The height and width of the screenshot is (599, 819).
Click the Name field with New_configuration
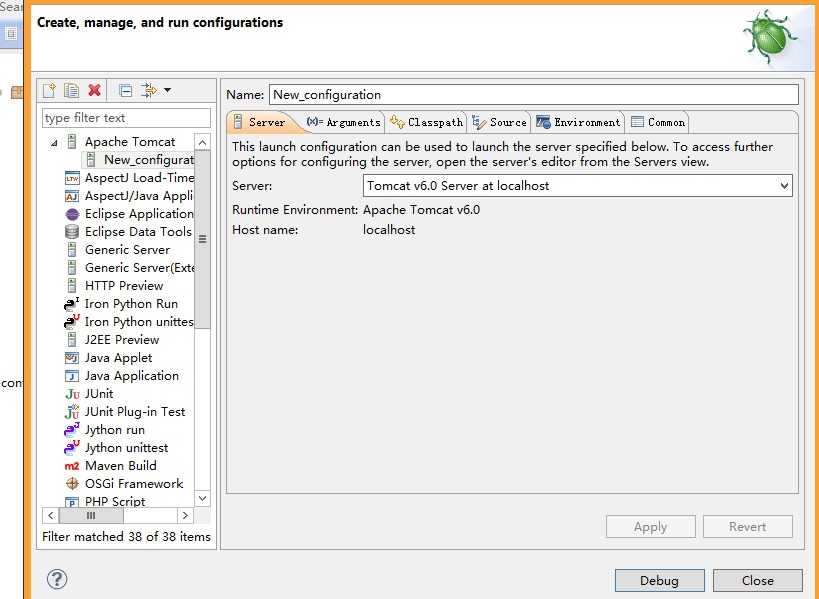pyautogui.click(x=534, y=95)
